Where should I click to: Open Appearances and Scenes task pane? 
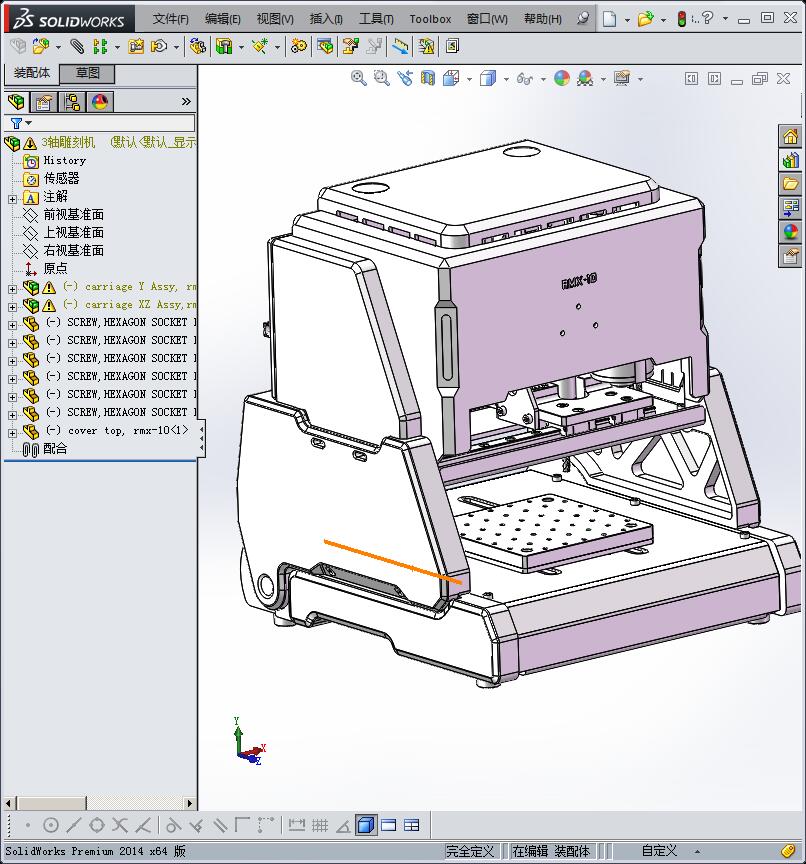coord(791,232)
